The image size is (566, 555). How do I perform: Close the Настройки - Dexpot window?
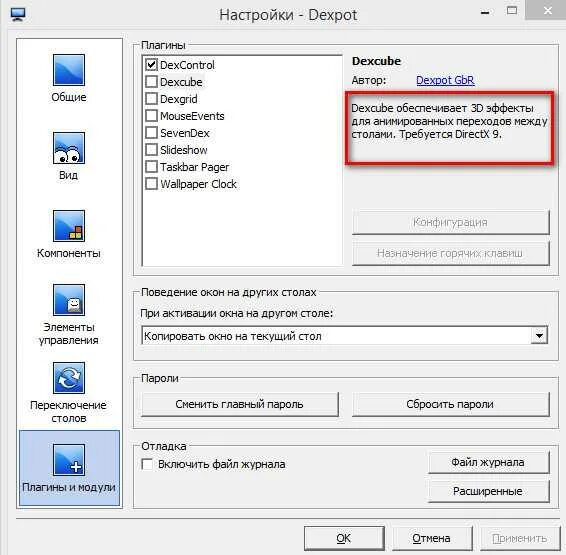tap(547, 10)
